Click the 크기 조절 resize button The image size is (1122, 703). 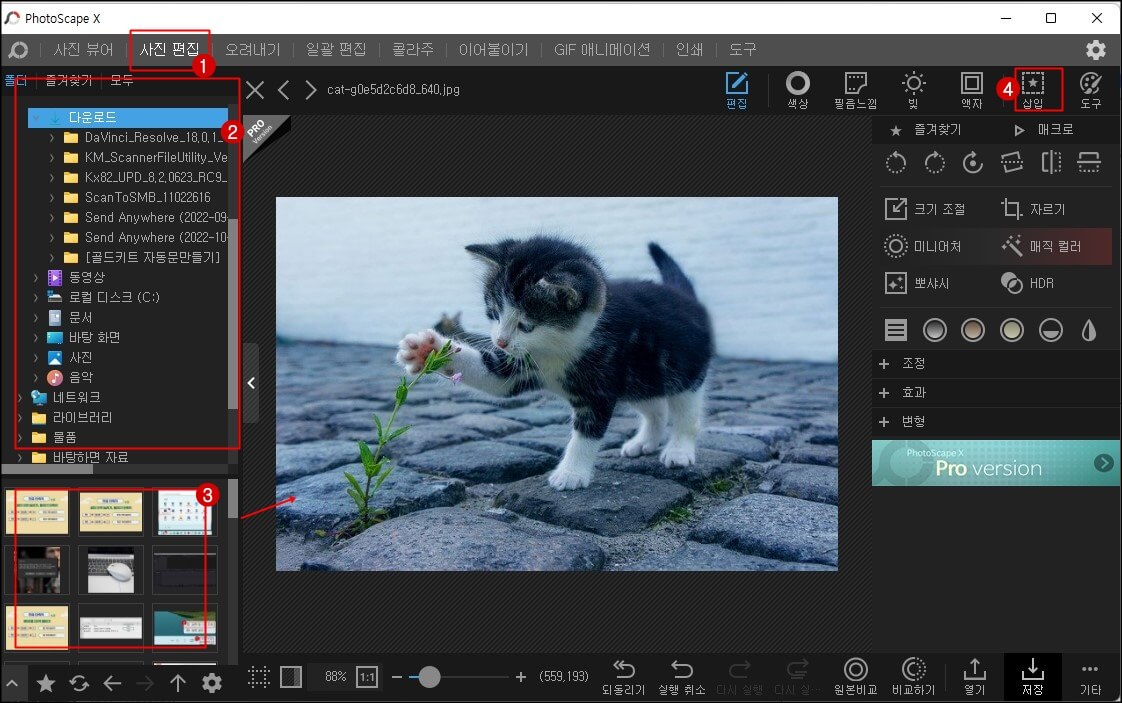pyautogui.click(x=926, y=209)
